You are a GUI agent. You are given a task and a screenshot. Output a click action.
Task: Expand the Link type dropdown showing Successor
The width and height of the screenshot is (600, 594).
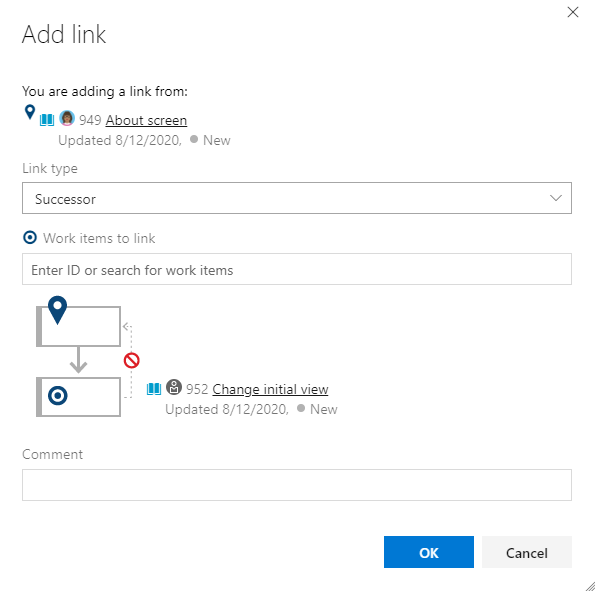(296, 199)
